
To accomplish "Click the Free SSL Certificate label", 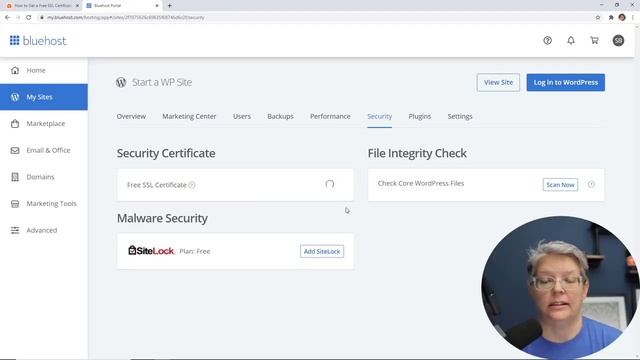I will [x=157, y=185].
